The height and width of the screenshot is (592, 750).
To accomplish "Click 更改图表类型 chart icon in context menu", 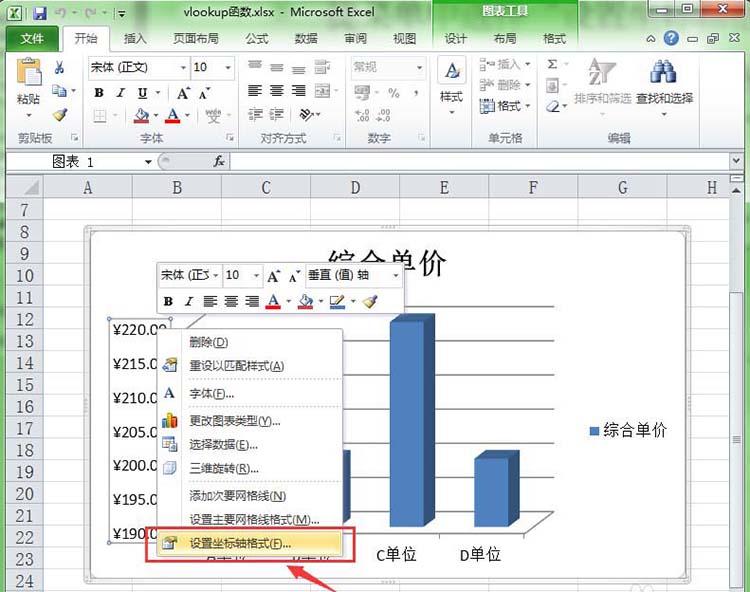I will pyautogui.click(x=170, y=421).
